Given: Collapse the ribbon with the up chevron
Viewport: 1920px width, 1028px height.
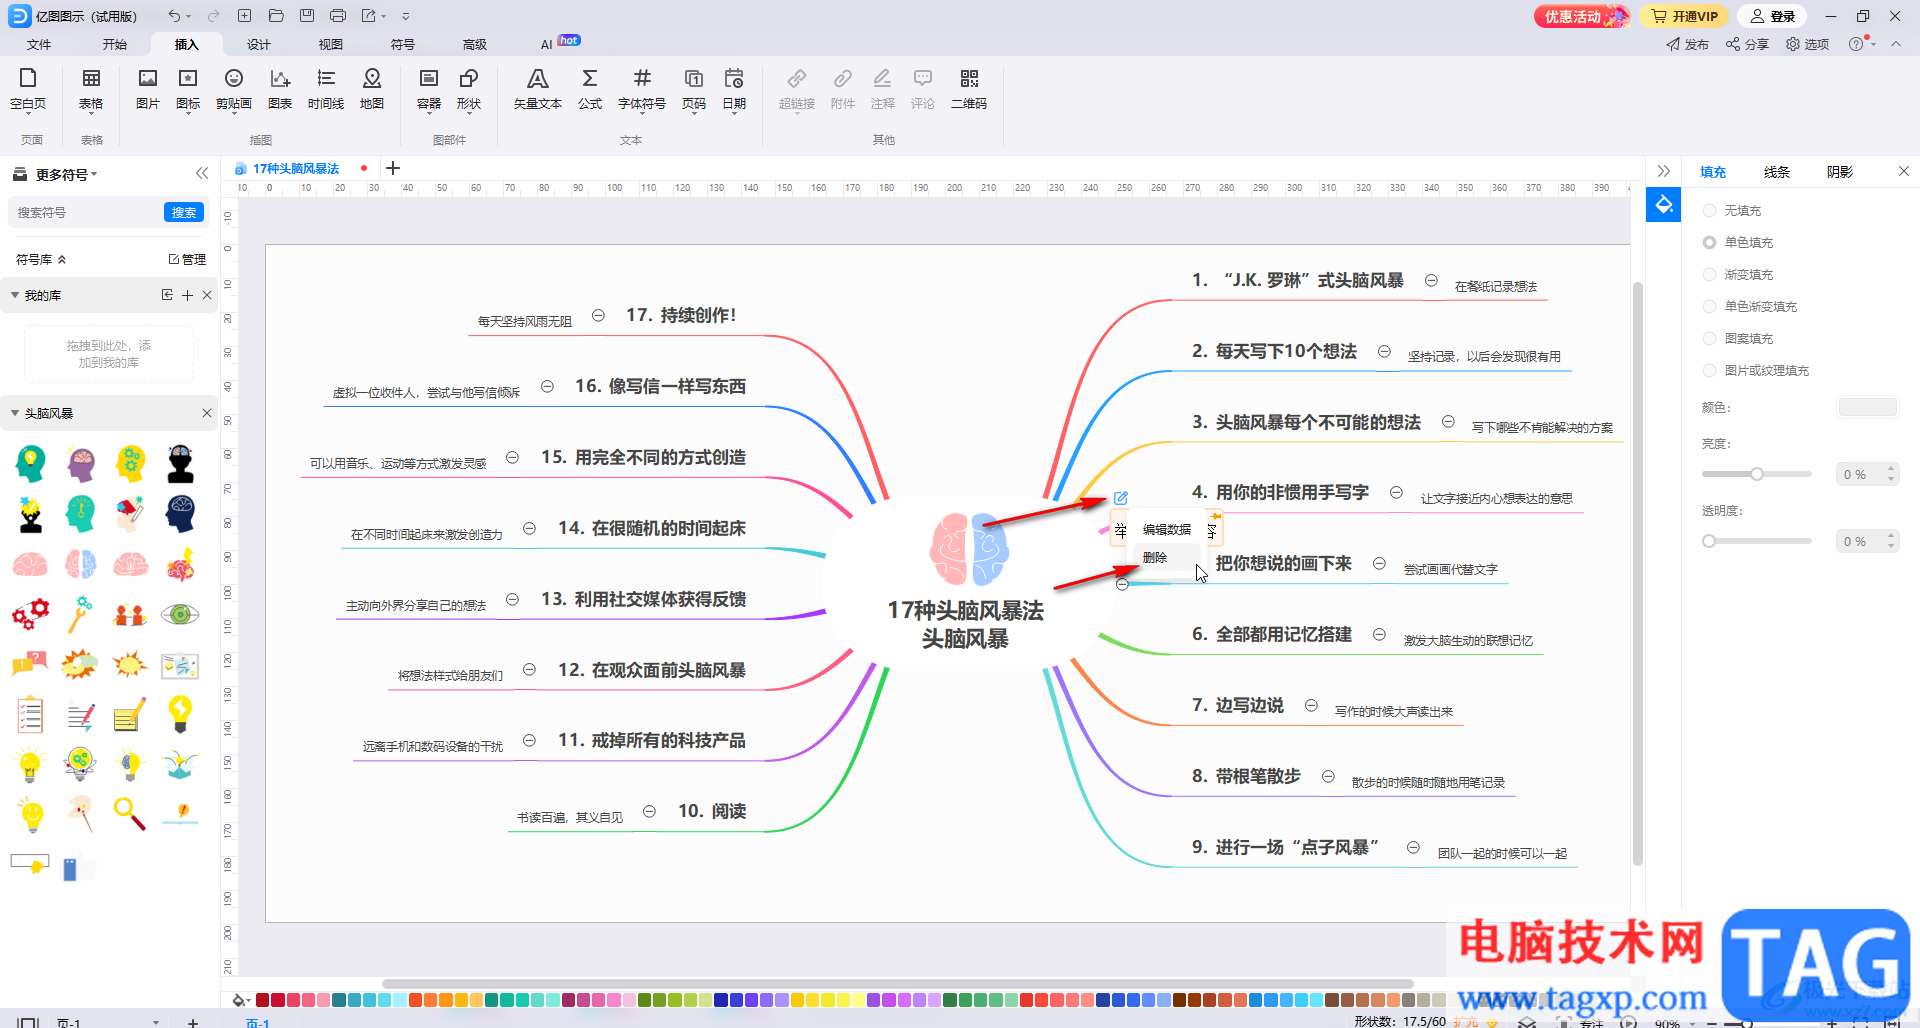Looking at the screenshot, I should (x=1895, y=44).
